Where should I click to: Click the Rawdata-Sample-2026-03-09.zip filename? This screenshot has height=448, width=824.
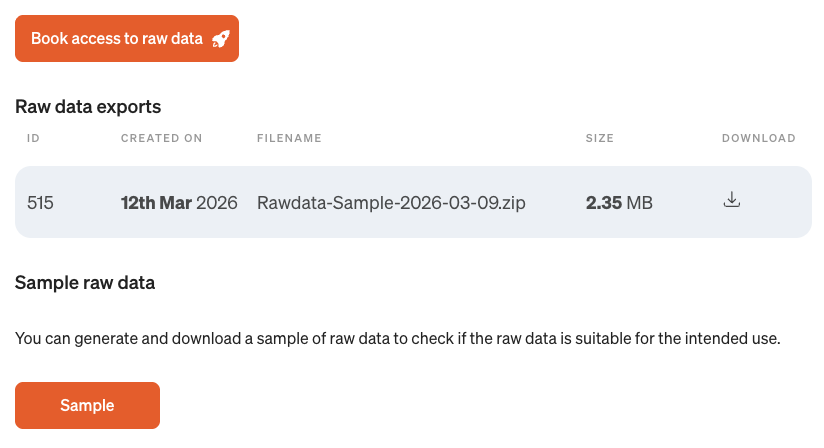(391, 202)
